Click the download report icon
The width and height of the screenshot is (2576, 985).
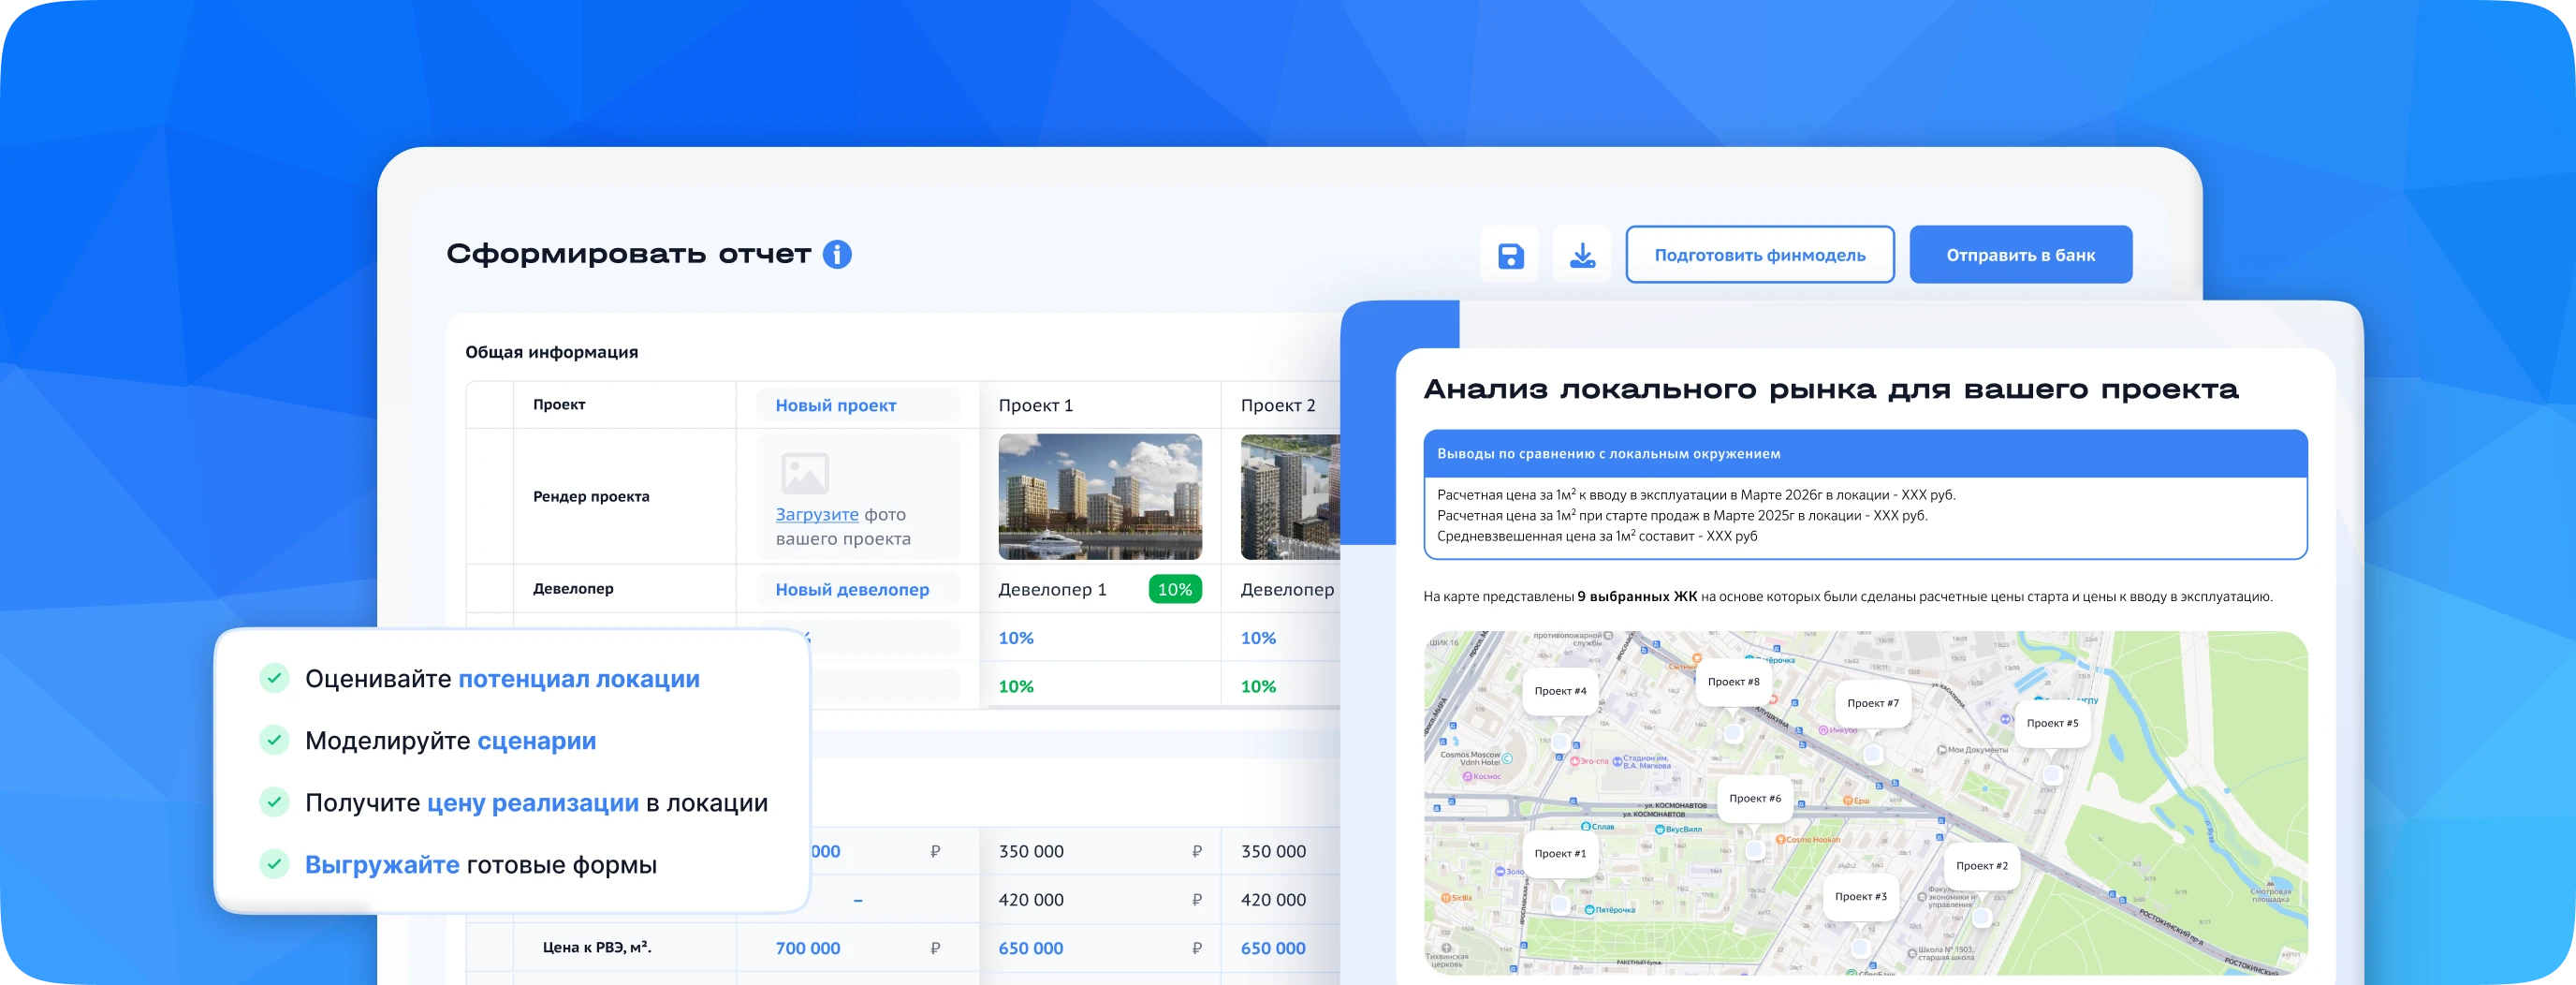pyautogui.click(x=1582, y=256)
